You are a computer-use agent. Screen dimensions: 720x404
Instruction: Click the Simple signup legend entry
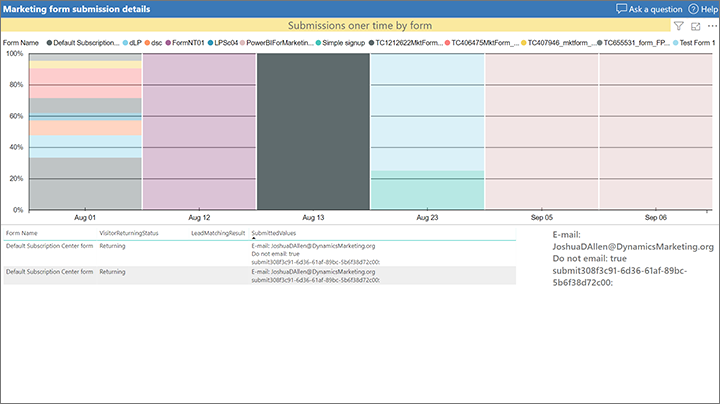point(340,43)
